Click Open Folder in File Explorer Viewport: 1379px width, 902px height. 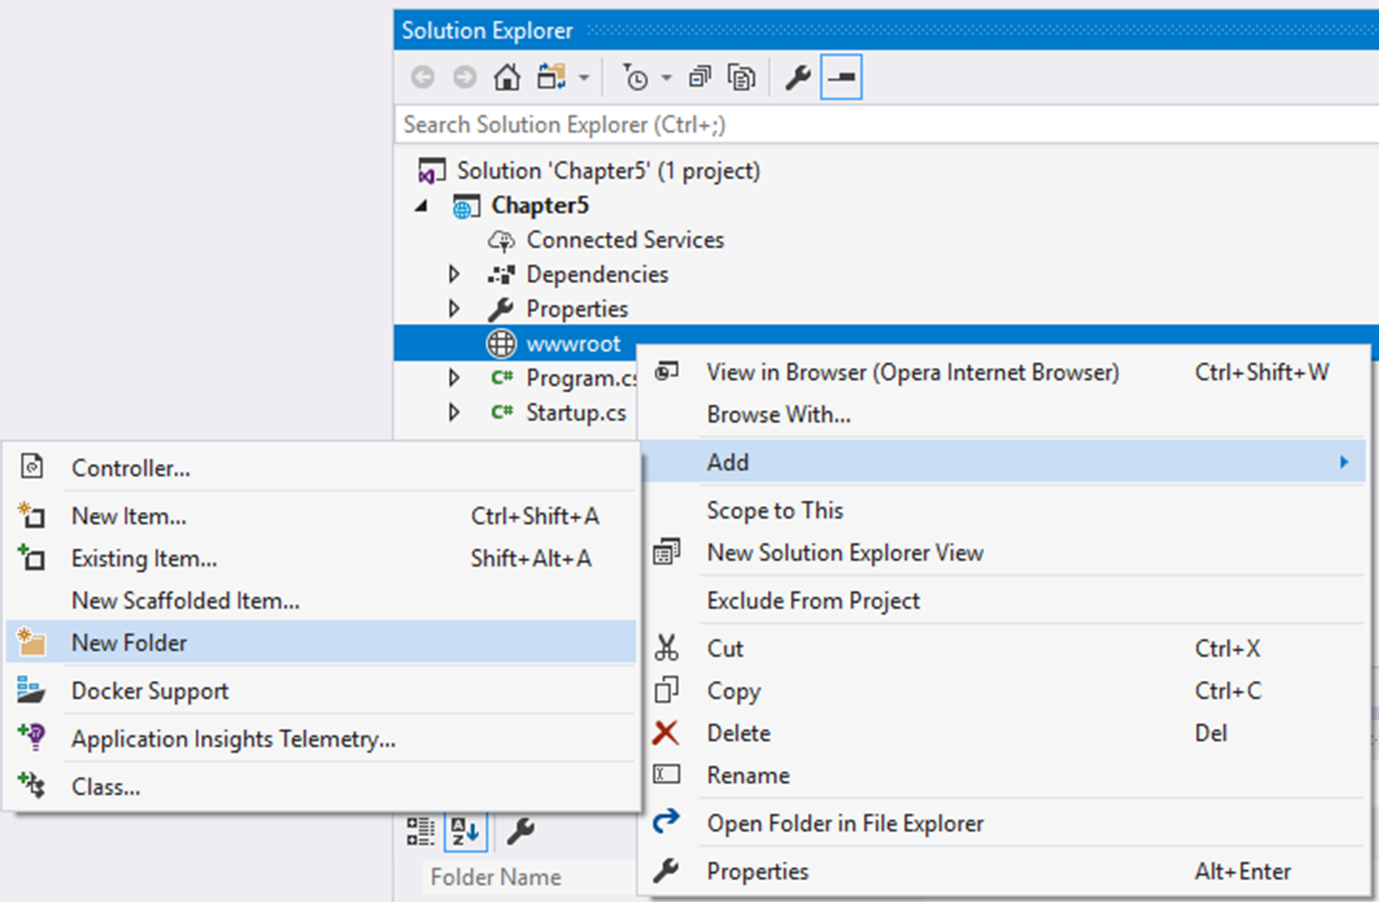[x=845, y=823]
